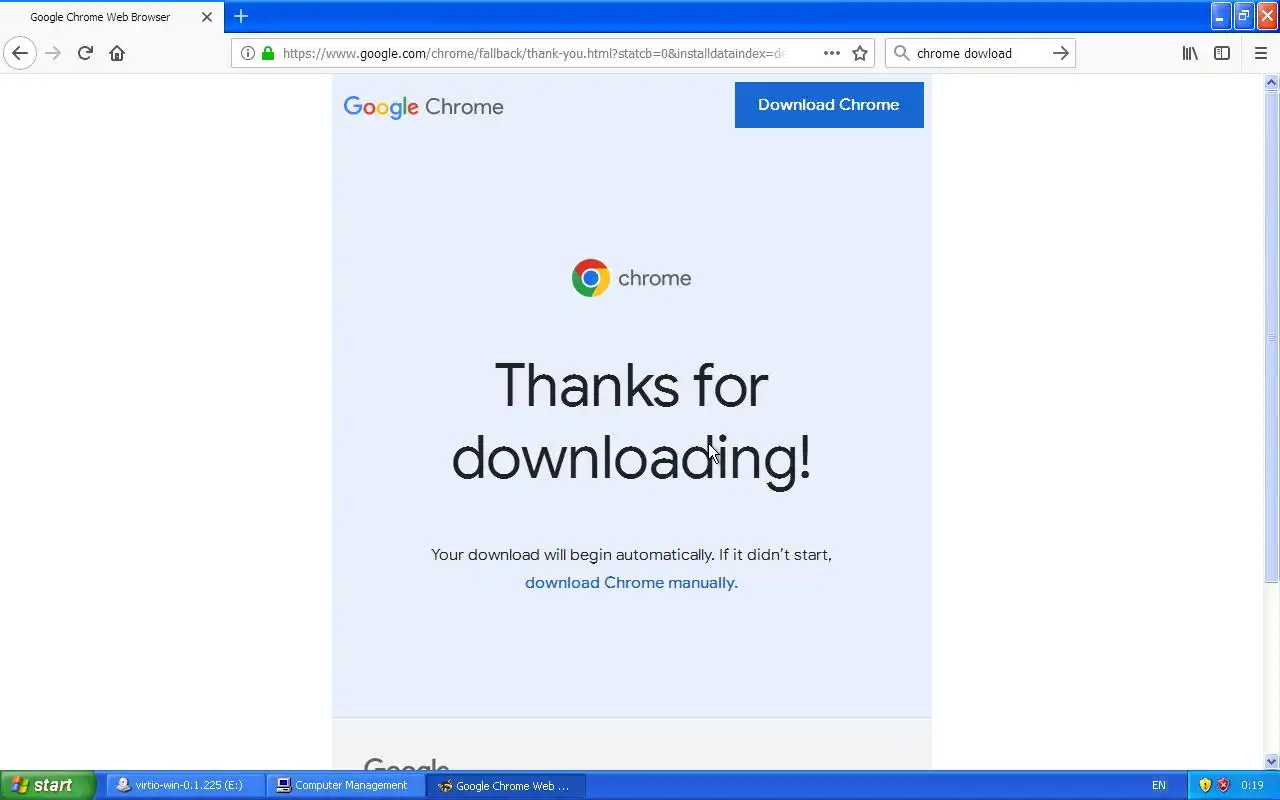
Task: Open page actions three-dot menu
Action: point(832,53)
